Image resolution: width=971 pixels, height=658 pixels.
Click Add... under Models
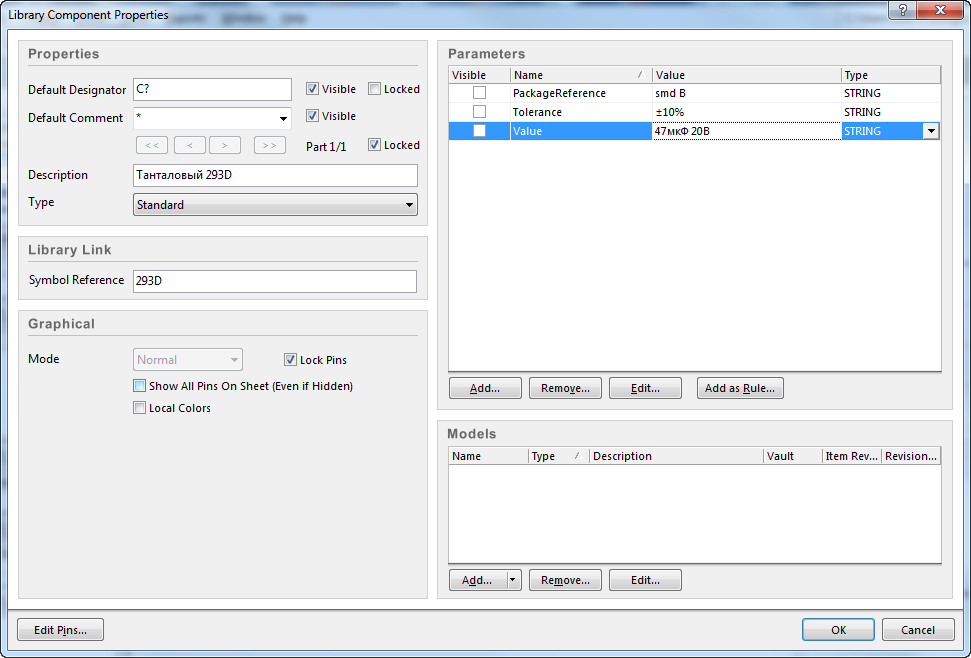pyautogui.click(x=477, y=580)
